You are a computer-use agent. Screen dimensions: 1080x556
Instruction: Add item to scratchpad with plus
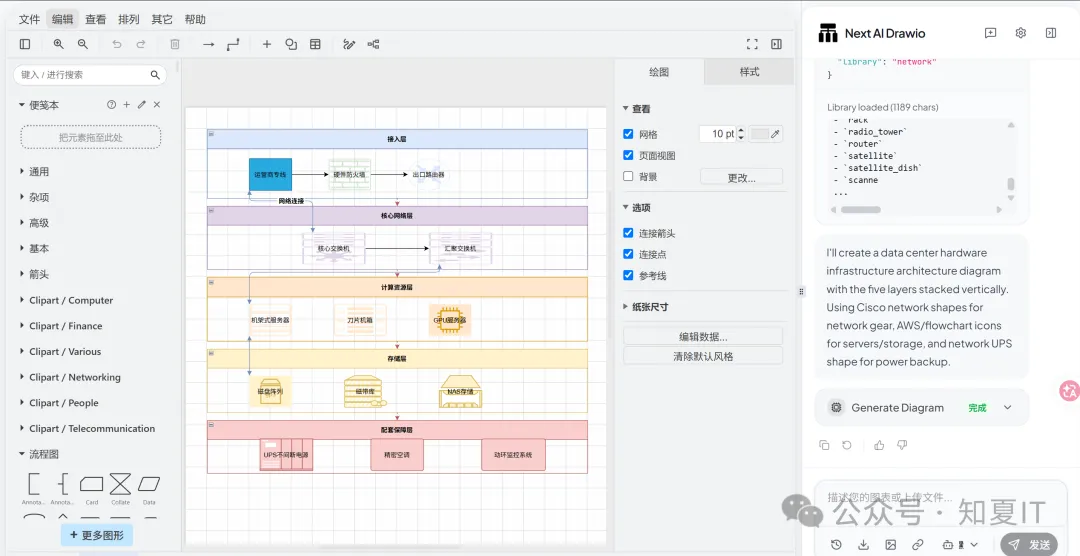click(x=127, y=105)
